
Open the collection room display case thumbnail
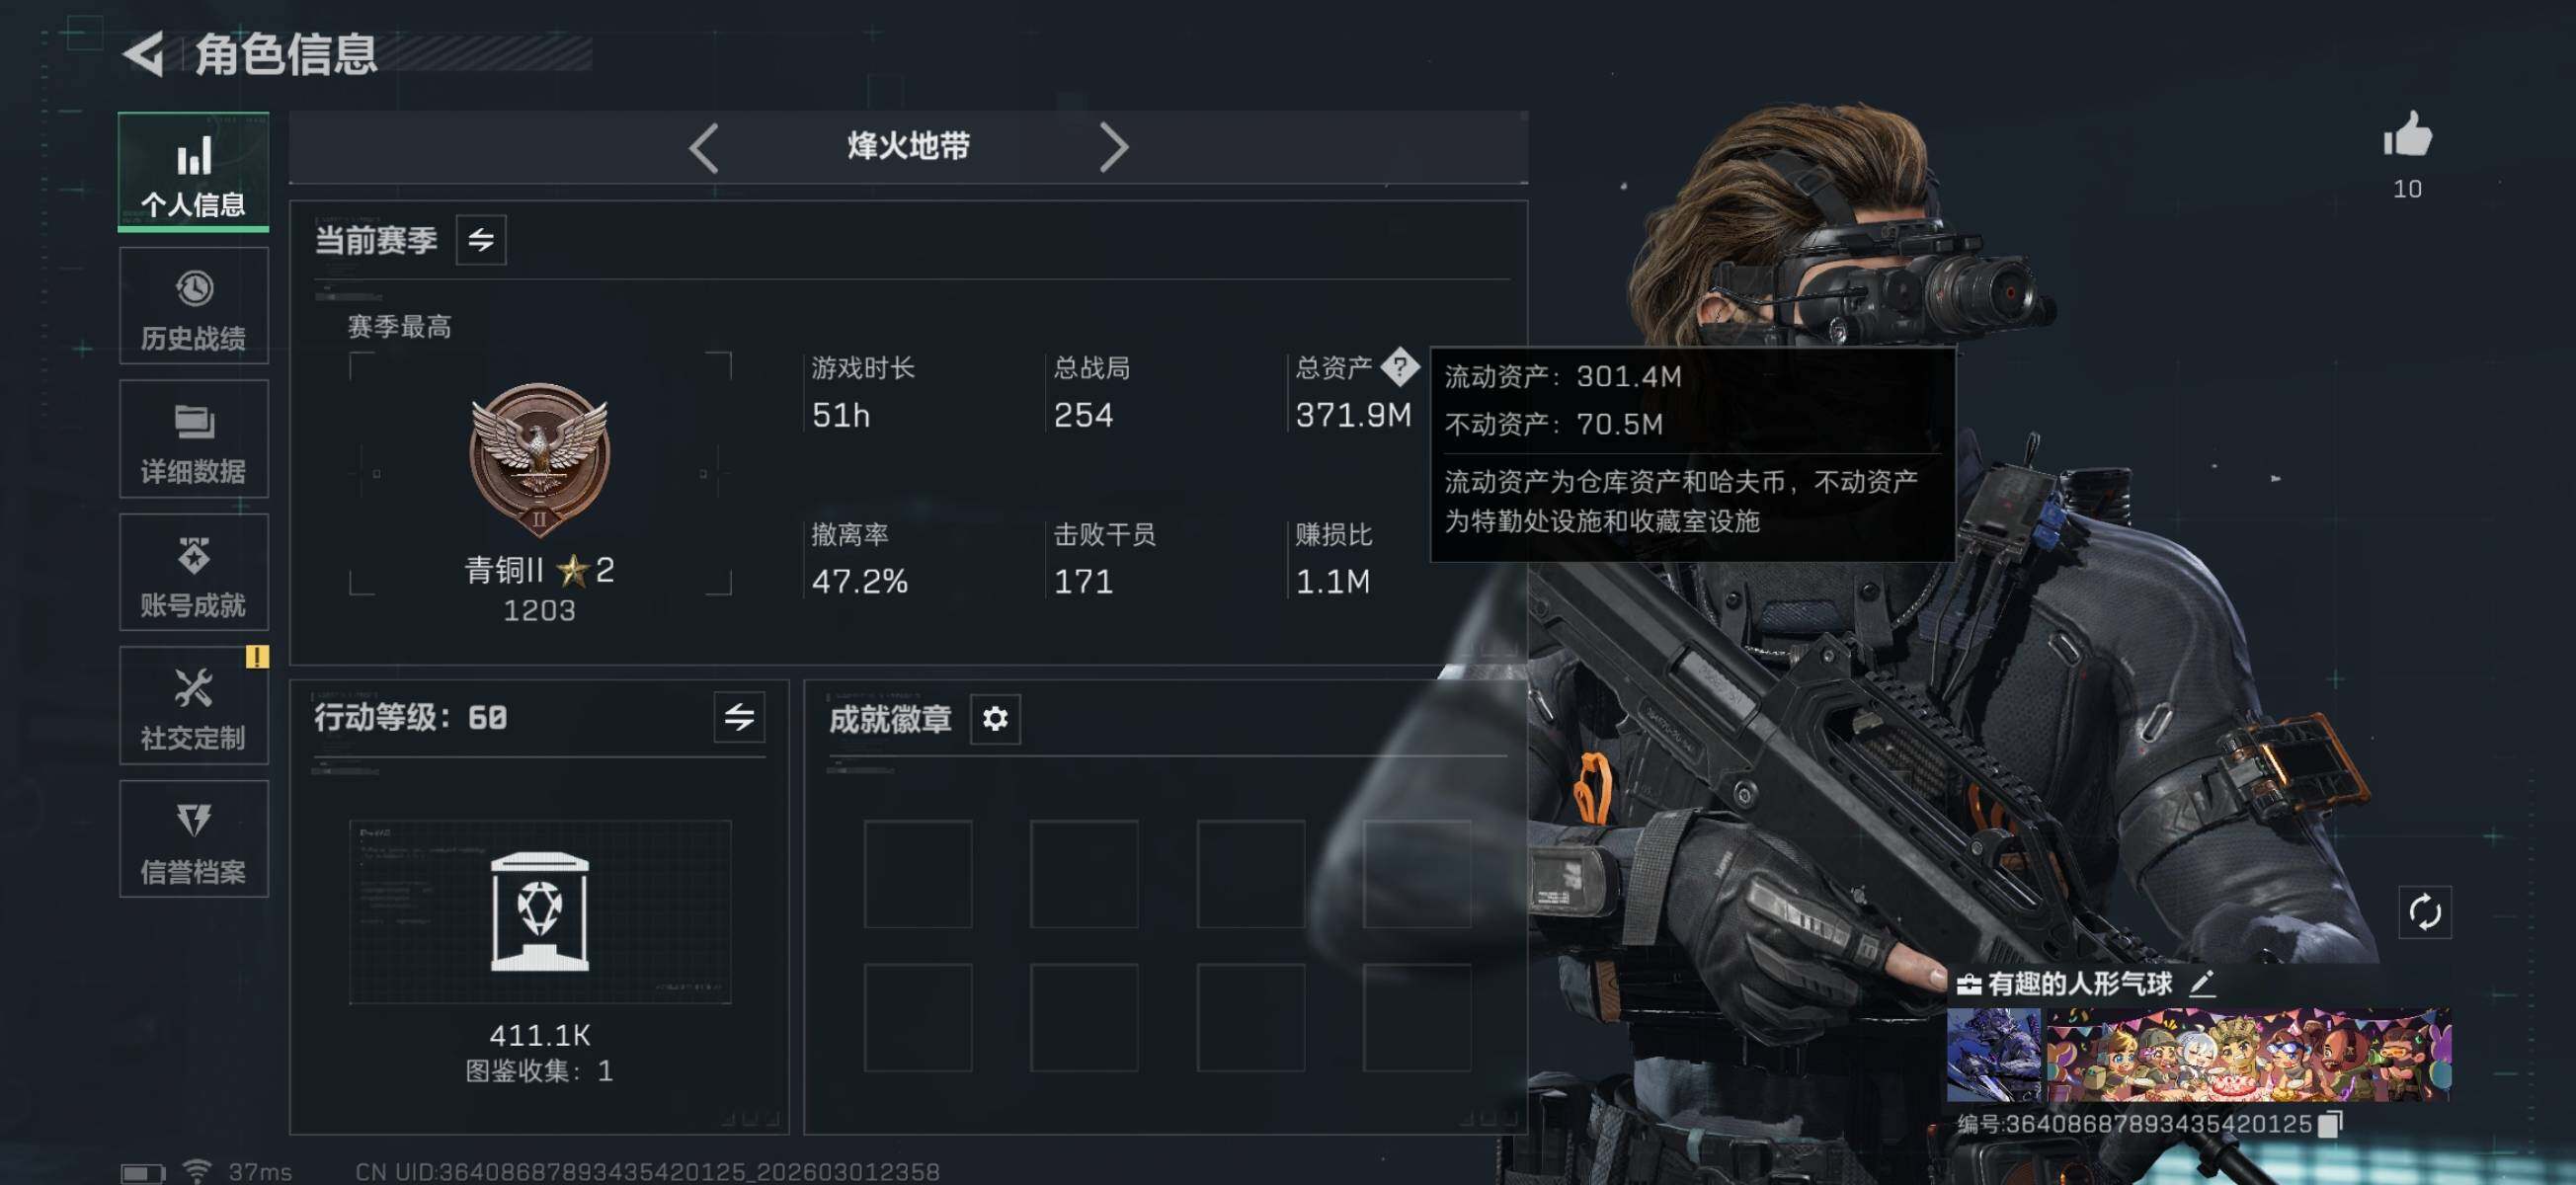[539, 912]
